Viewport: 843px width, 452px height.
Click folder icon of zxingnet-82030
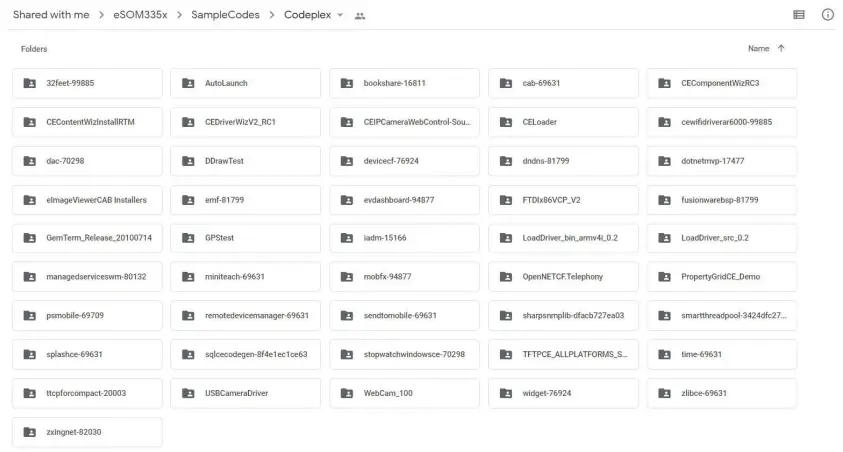[30, 432]
